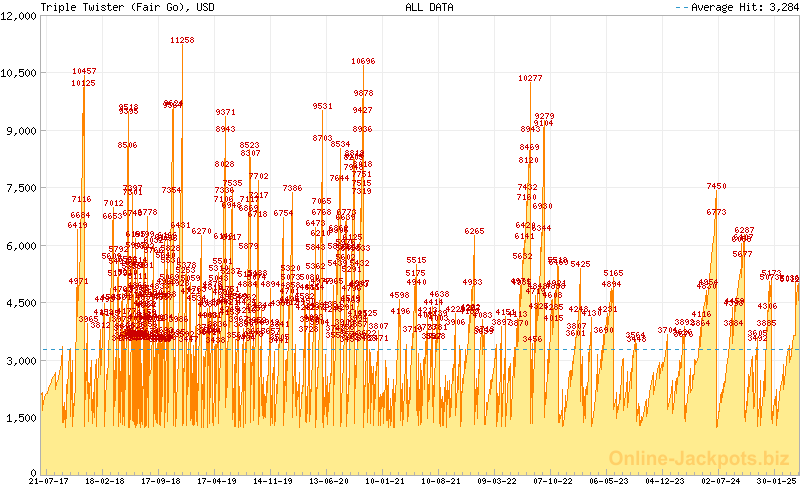The height and width of the screenshot is (490, 800).
Task: Select the 1,500 y-axis label
Action: (23, 417)
